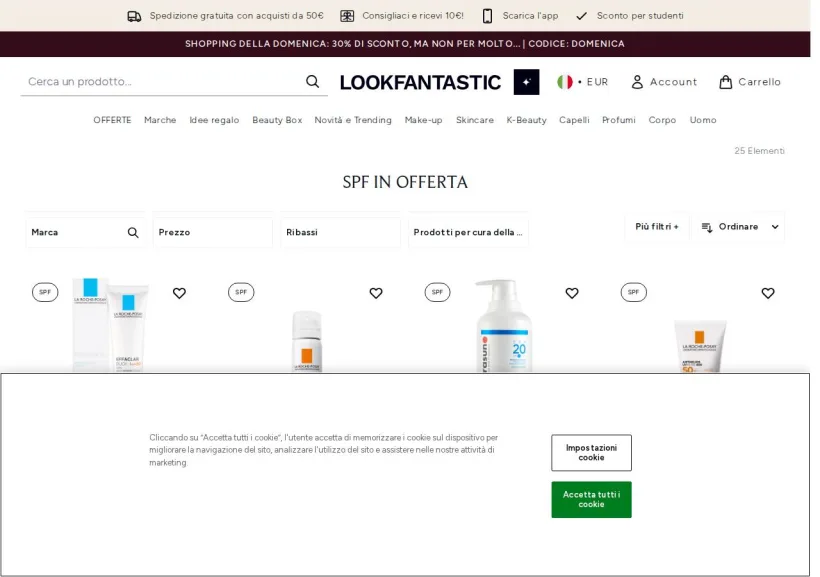Open the Beauty Box menu

pyautogui.click(x=277, y=120)
